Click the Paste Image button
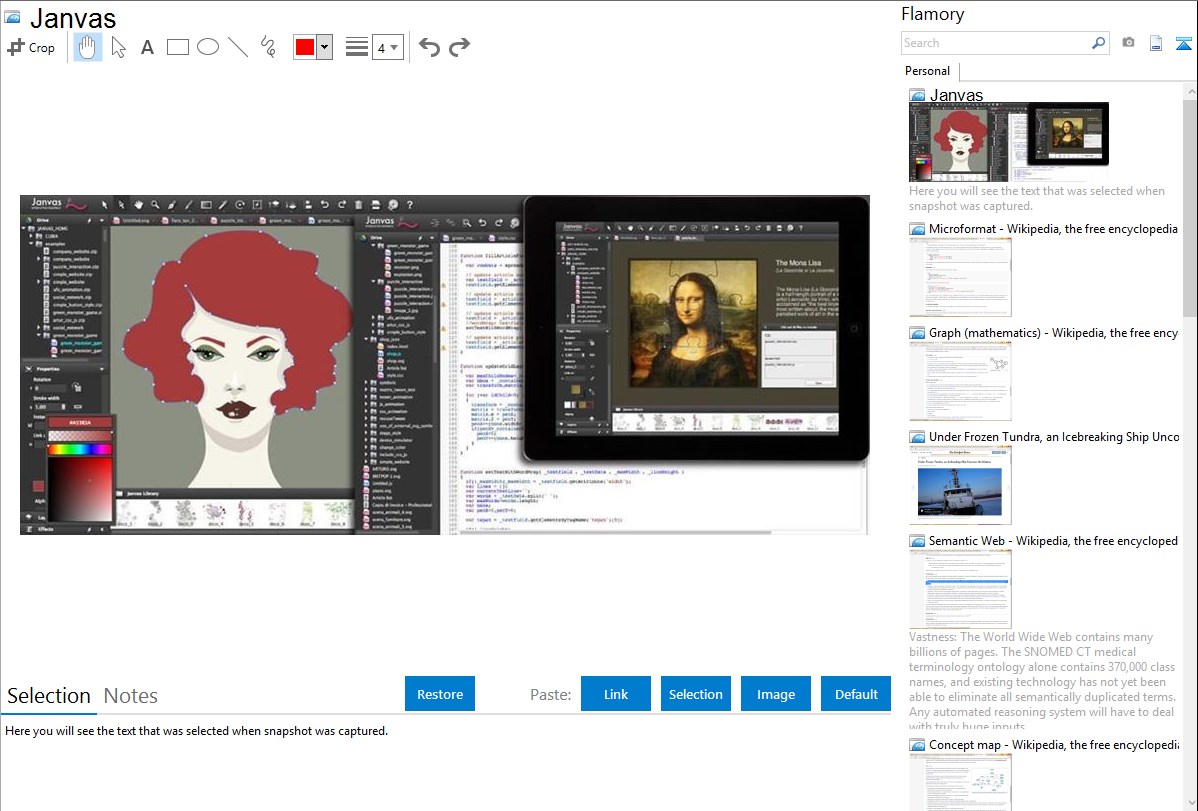Screen dimensions: 1198x811 (x=775, y=694)
